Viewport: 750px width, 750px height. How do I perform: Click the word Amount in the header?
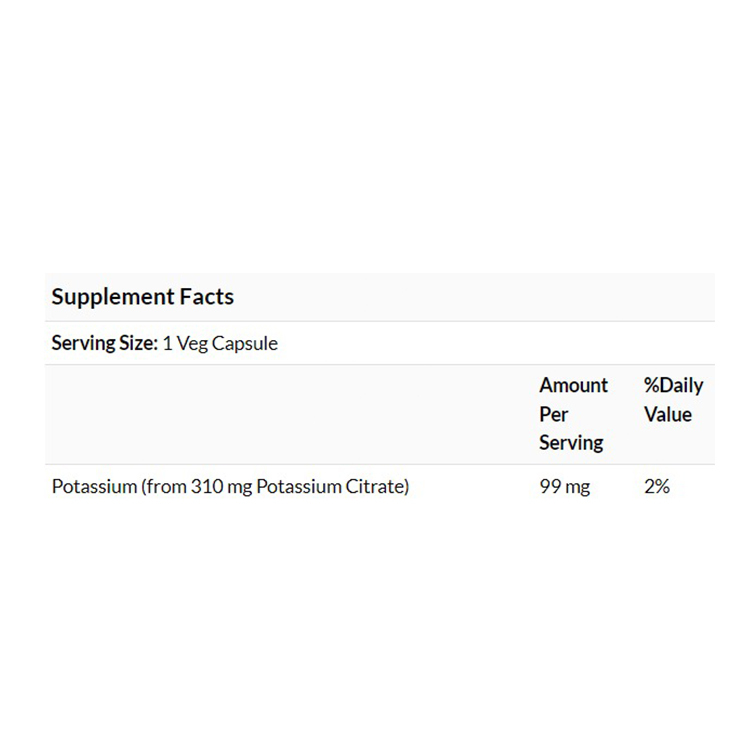[573, 386]
